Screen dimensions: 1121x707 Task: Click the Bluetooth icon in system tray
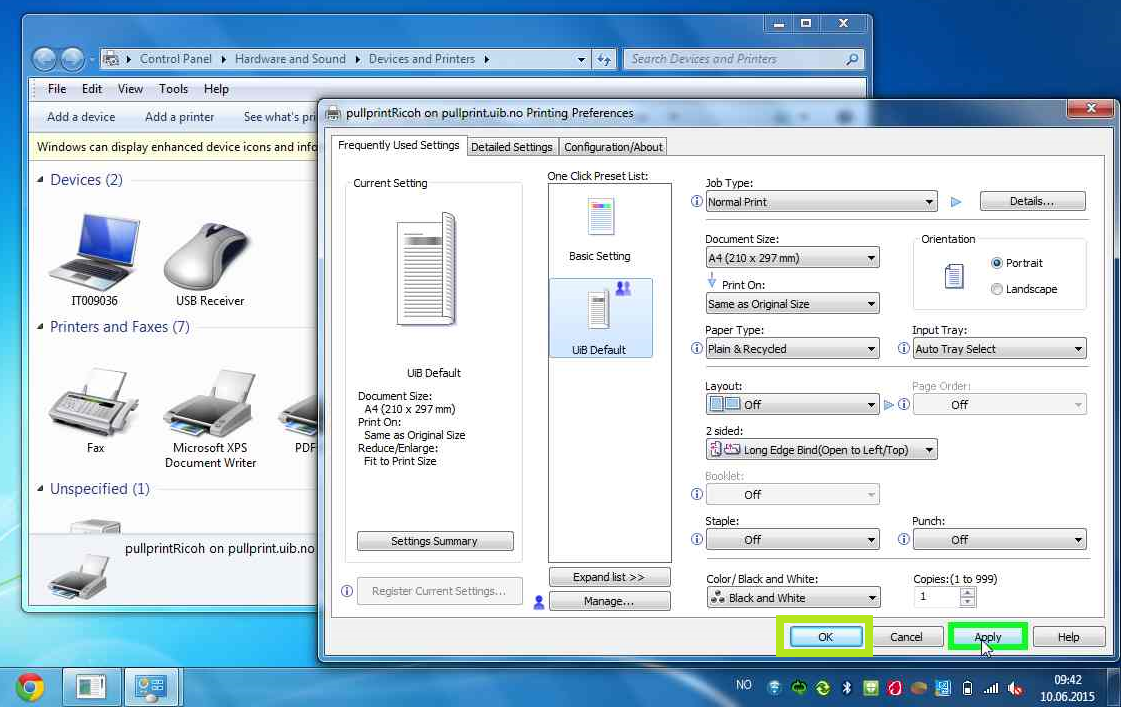pyautogui.click(x=846, y=688)
